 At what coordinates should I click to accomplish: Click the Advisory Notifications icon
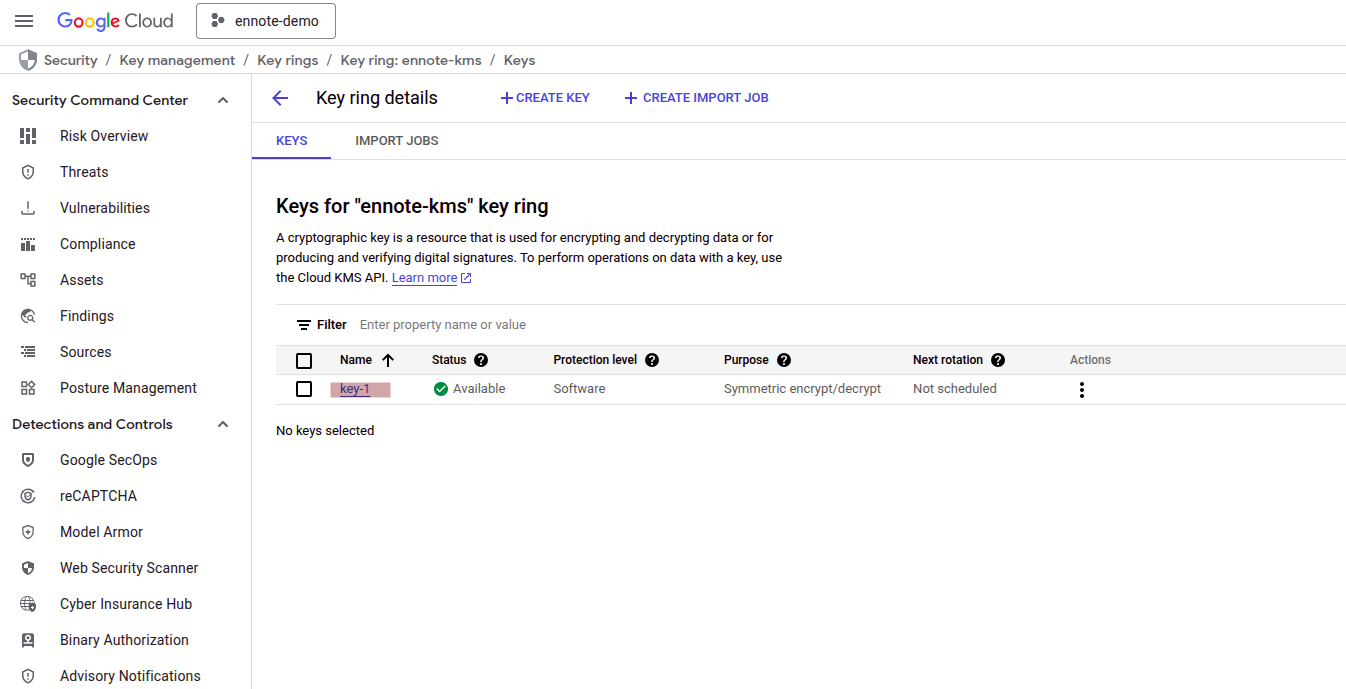point(28,676)
